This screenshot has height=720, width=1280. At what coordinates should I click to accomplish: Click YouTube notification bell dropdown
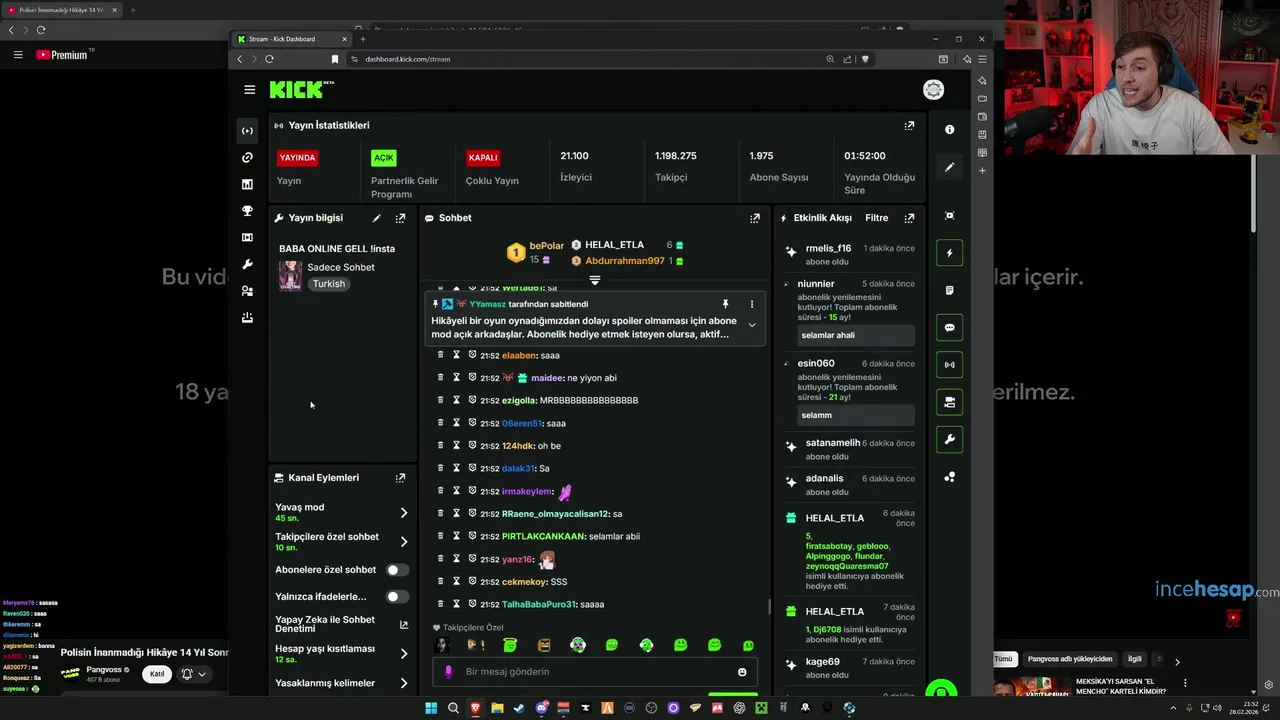click(x=193, y=674)
